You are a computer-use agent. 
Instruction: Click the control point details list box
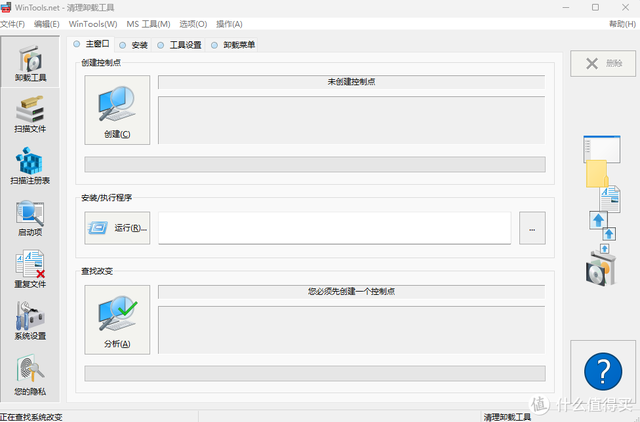pyautogui.click(x=351, y=120)
